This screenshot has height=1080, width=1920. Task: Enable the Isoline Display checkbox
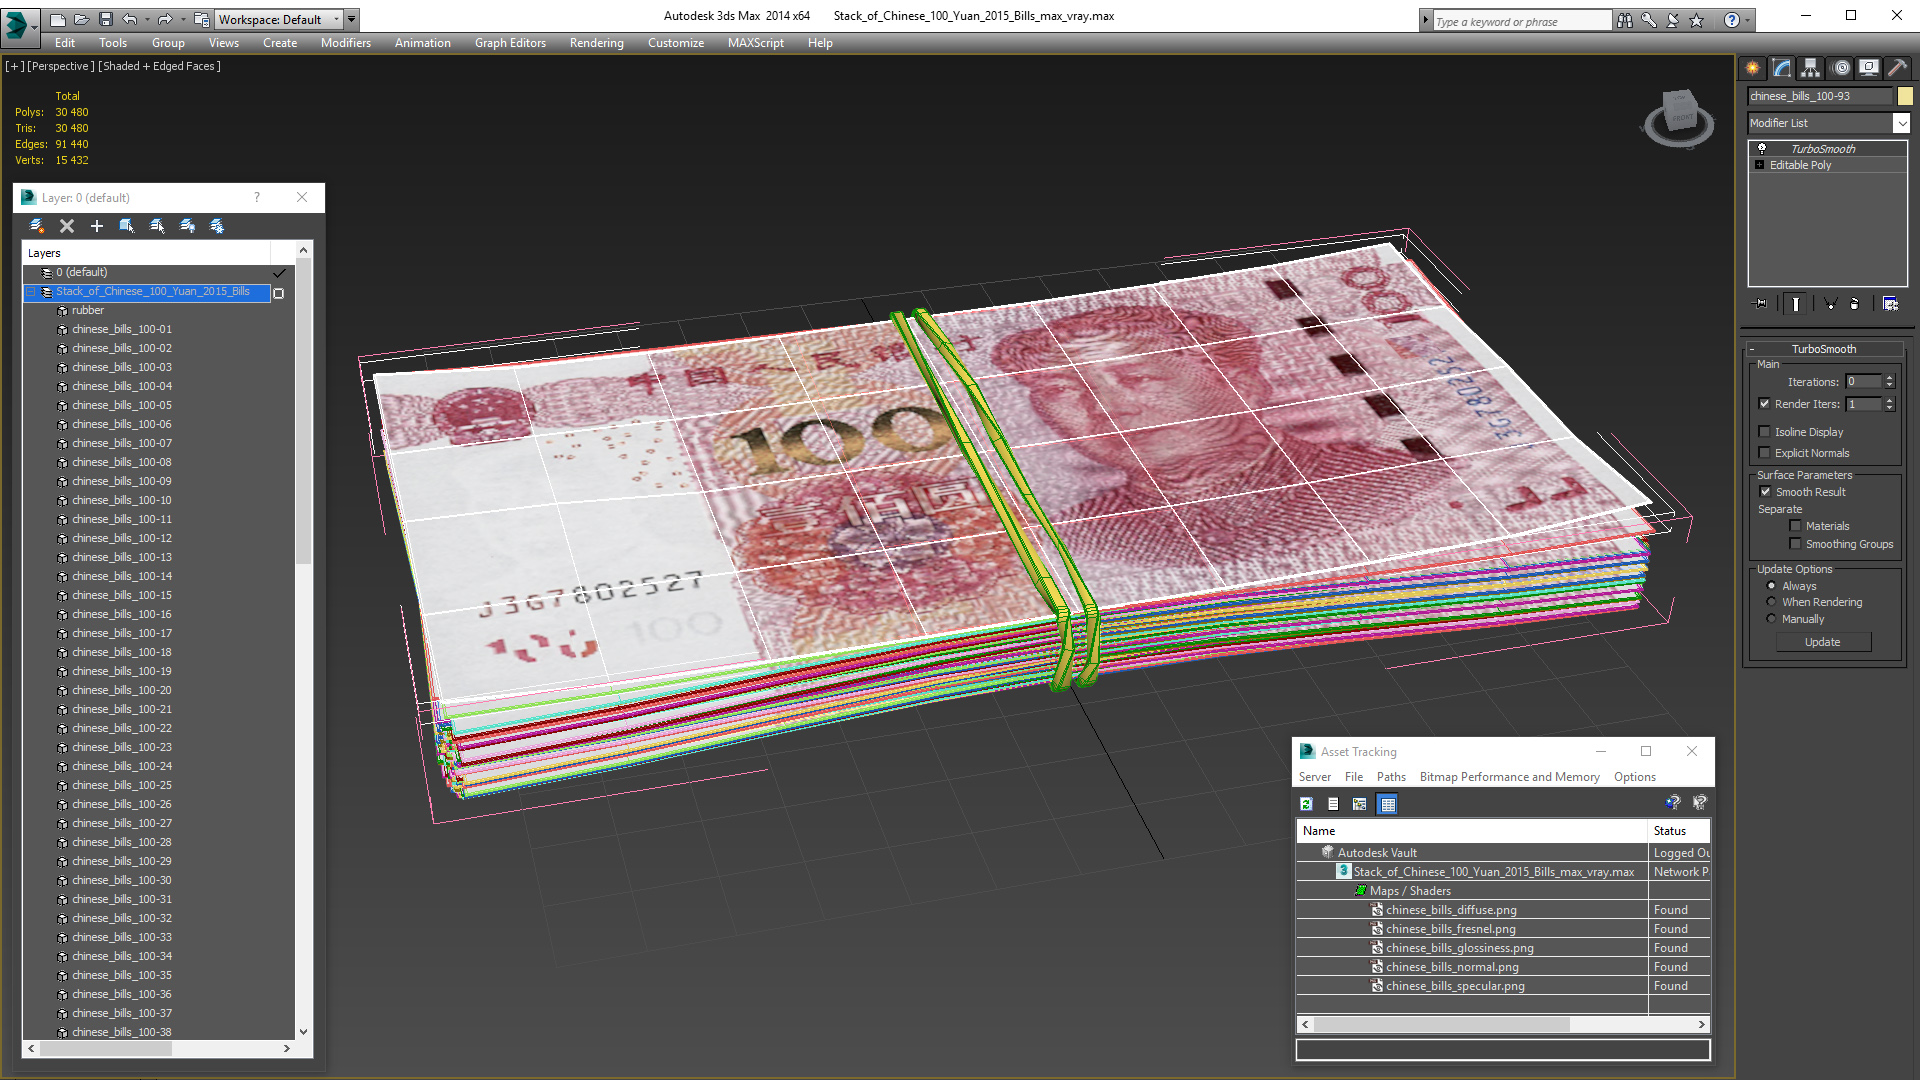click(1765, 432)
